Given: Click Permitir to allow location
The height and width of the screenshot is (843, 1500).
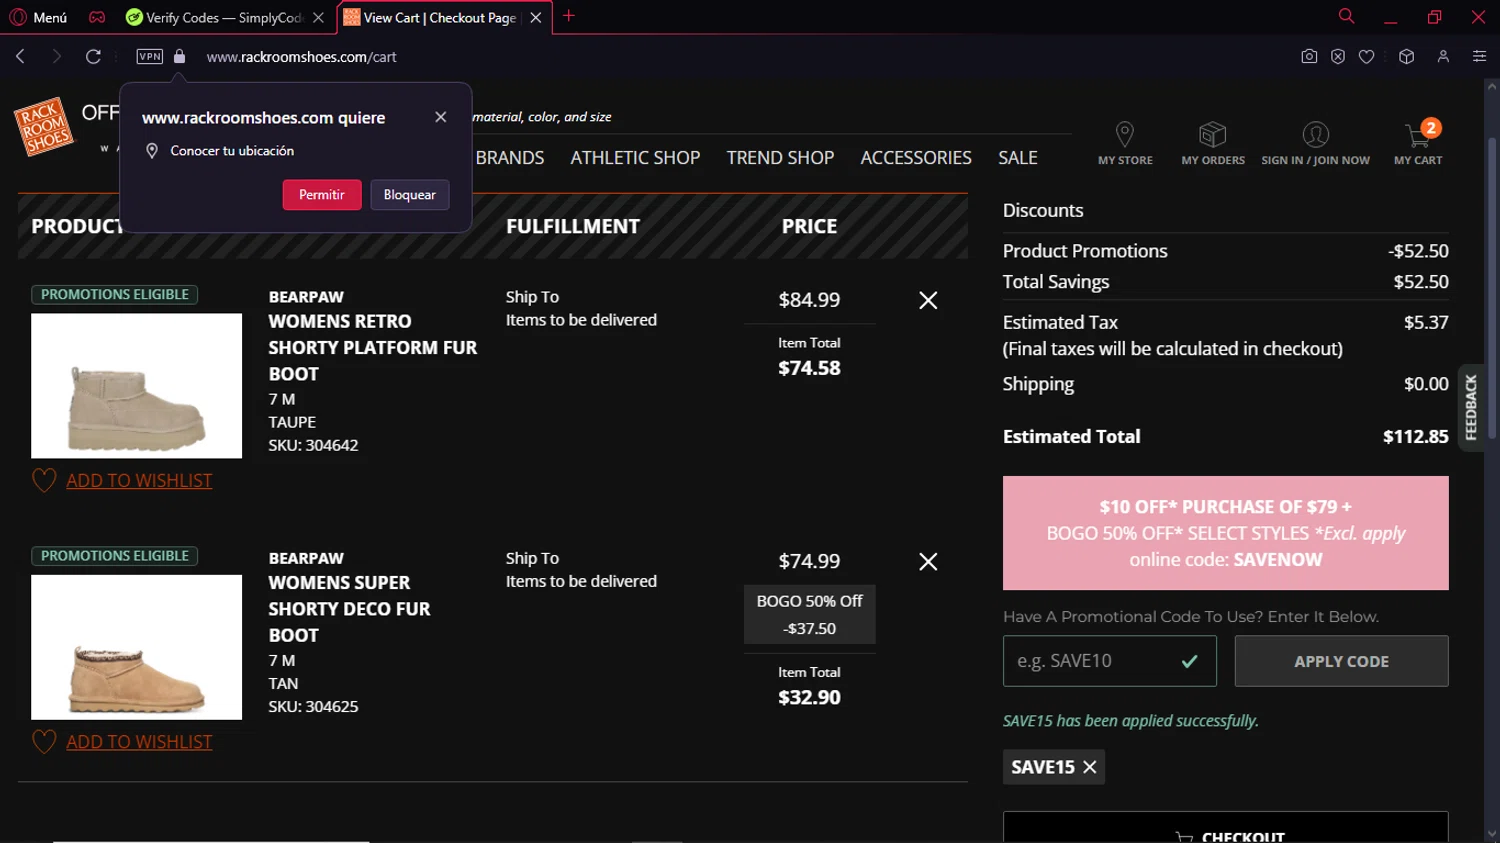Looking at the screenshot, I should pyautogui.click(x=322, y=195).
